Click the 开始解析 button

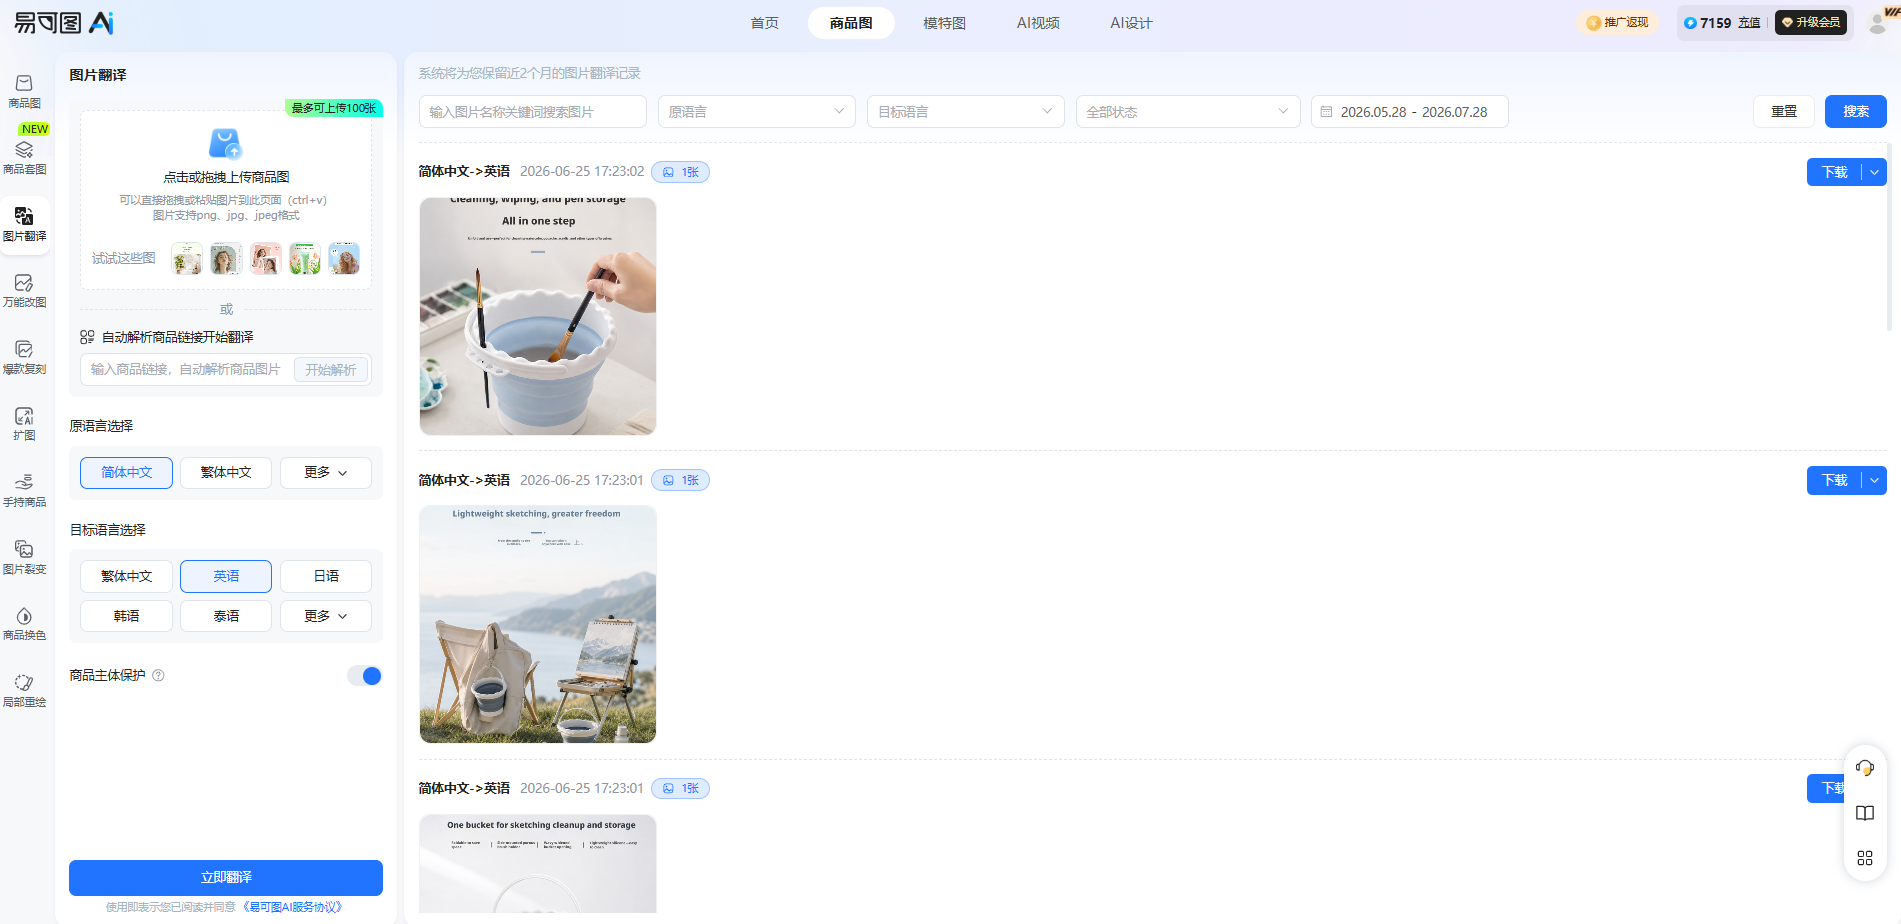pos(331,370)
